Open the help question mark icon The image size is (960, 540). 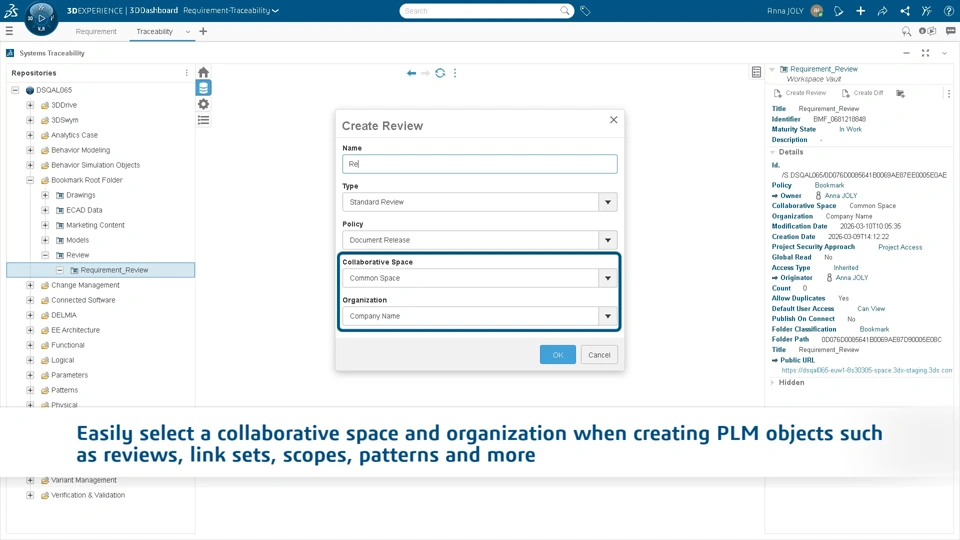[948, 10]
